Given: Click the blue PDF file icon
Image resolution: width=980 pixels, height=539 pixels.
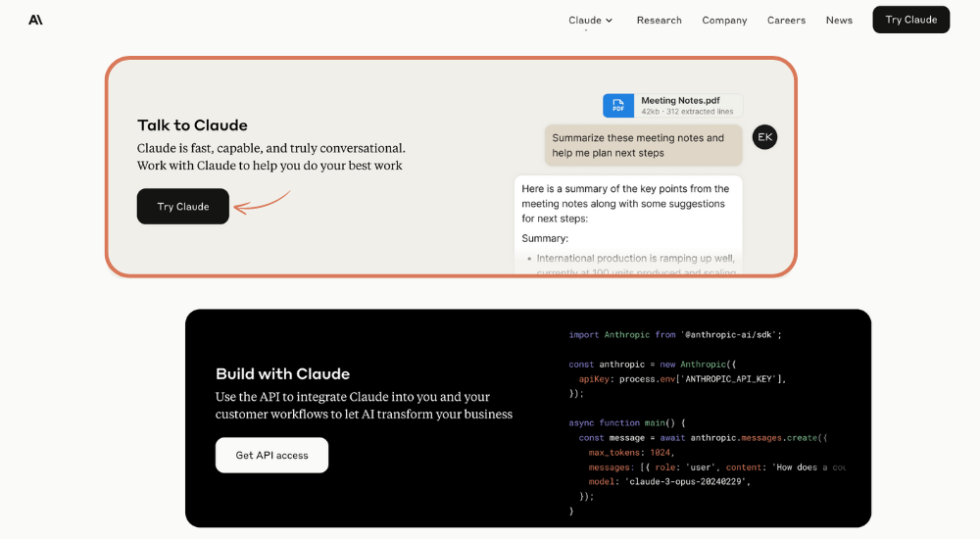Looking at the screenshot, I should (618, 105).
